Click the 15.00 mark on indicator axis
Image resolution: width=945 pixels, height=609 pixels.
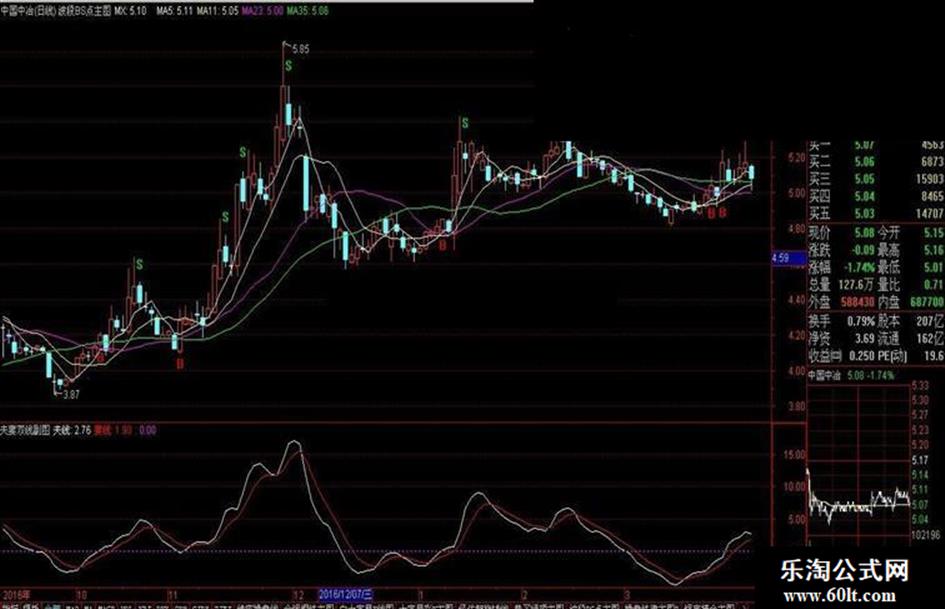click(794, 455)
